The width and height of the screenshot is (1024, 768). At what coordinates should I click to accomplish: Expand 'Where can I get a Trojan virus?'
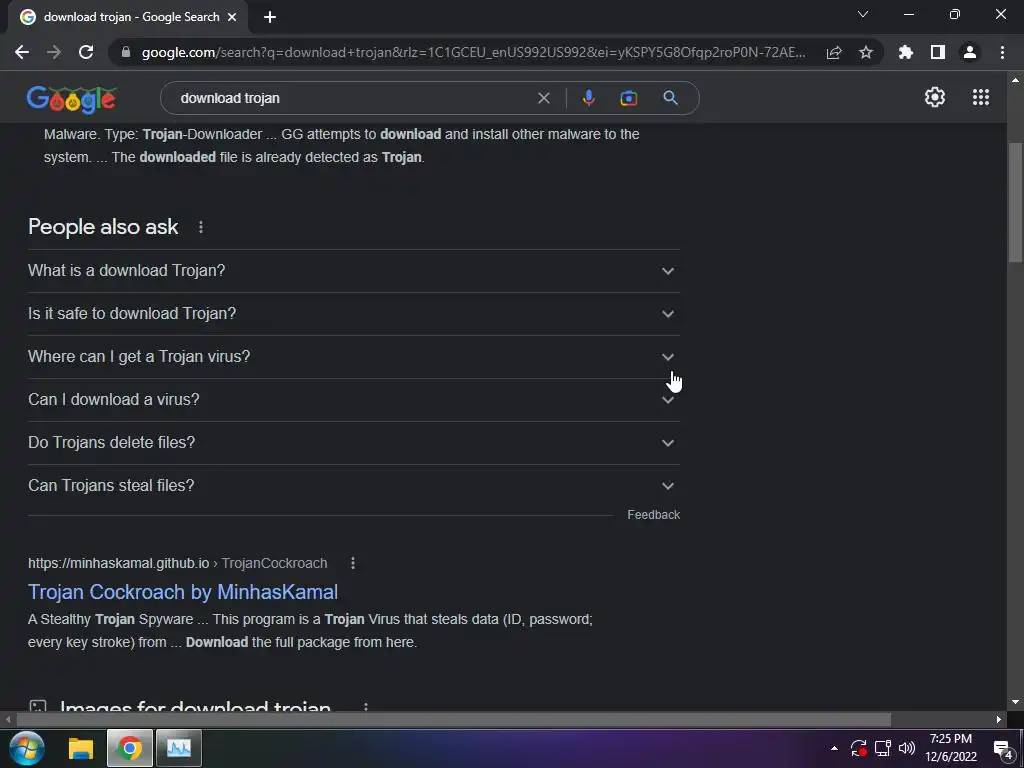click(354, 357)
